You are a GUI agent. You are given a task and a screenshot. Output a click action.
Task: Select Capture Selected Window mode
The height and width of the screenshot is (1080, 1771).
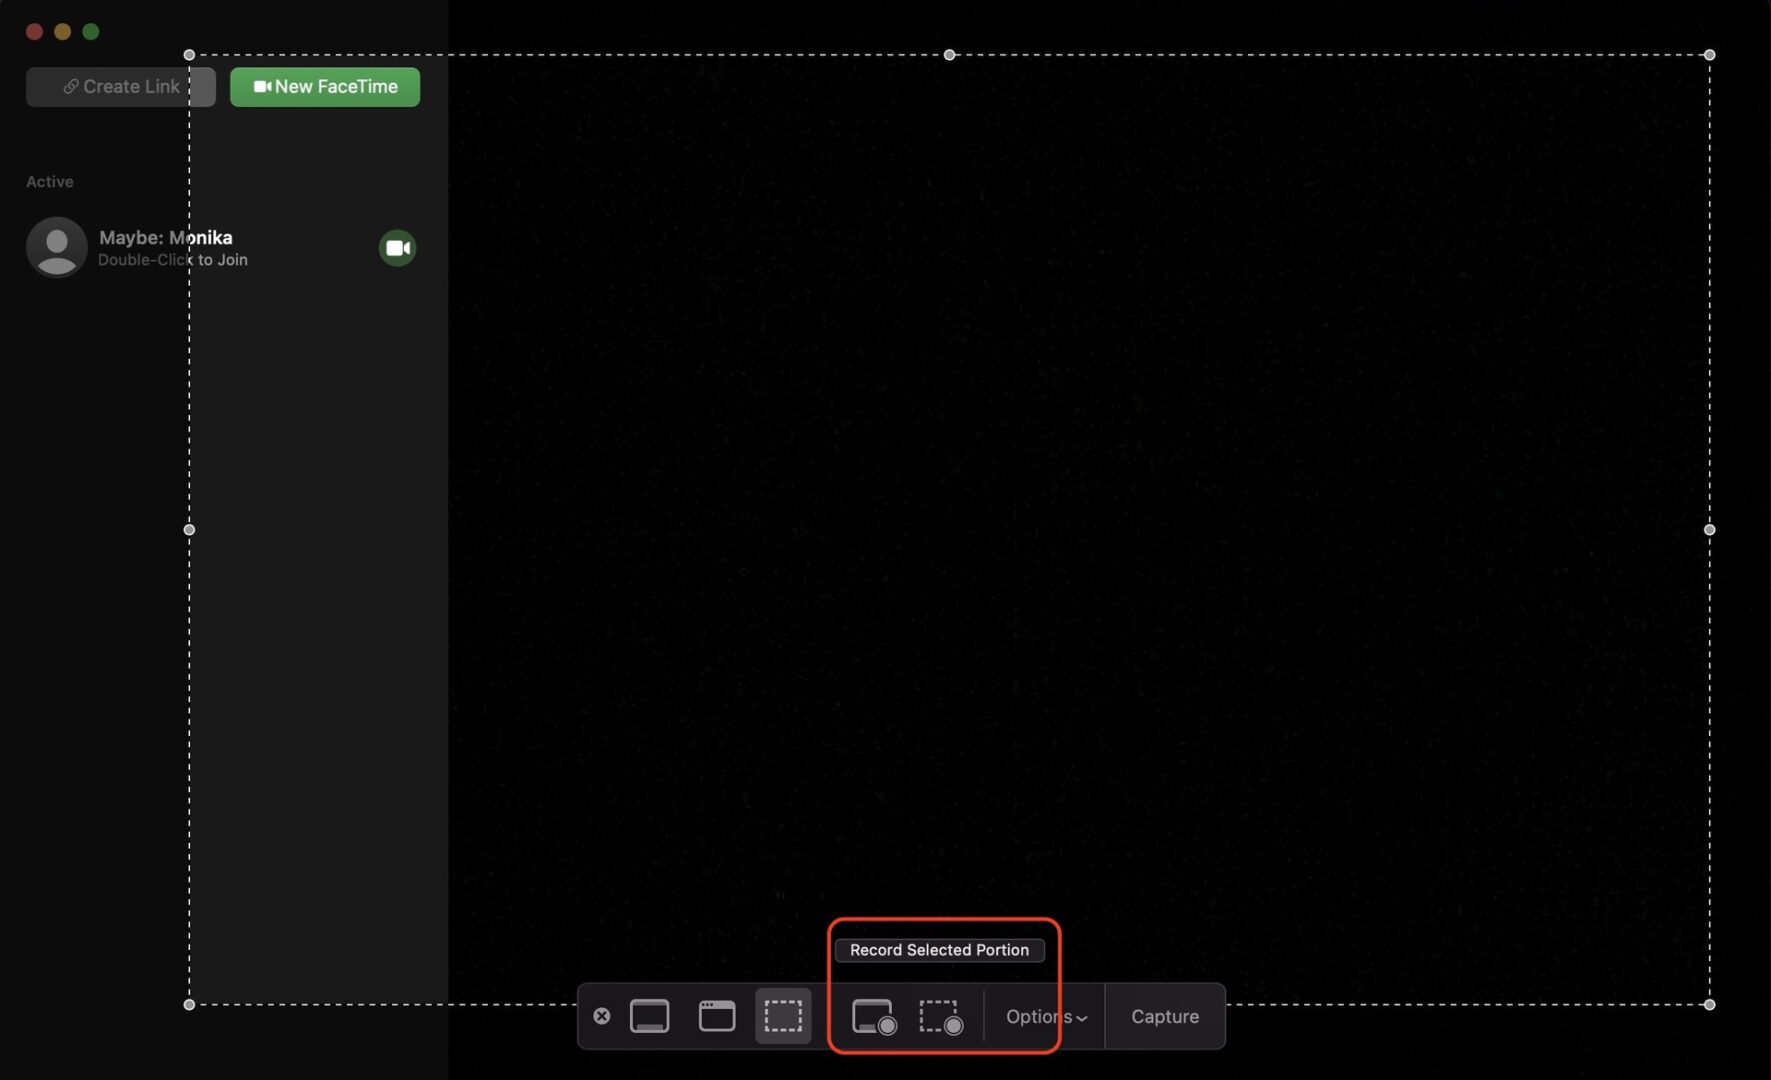[x=717, y=1016]
